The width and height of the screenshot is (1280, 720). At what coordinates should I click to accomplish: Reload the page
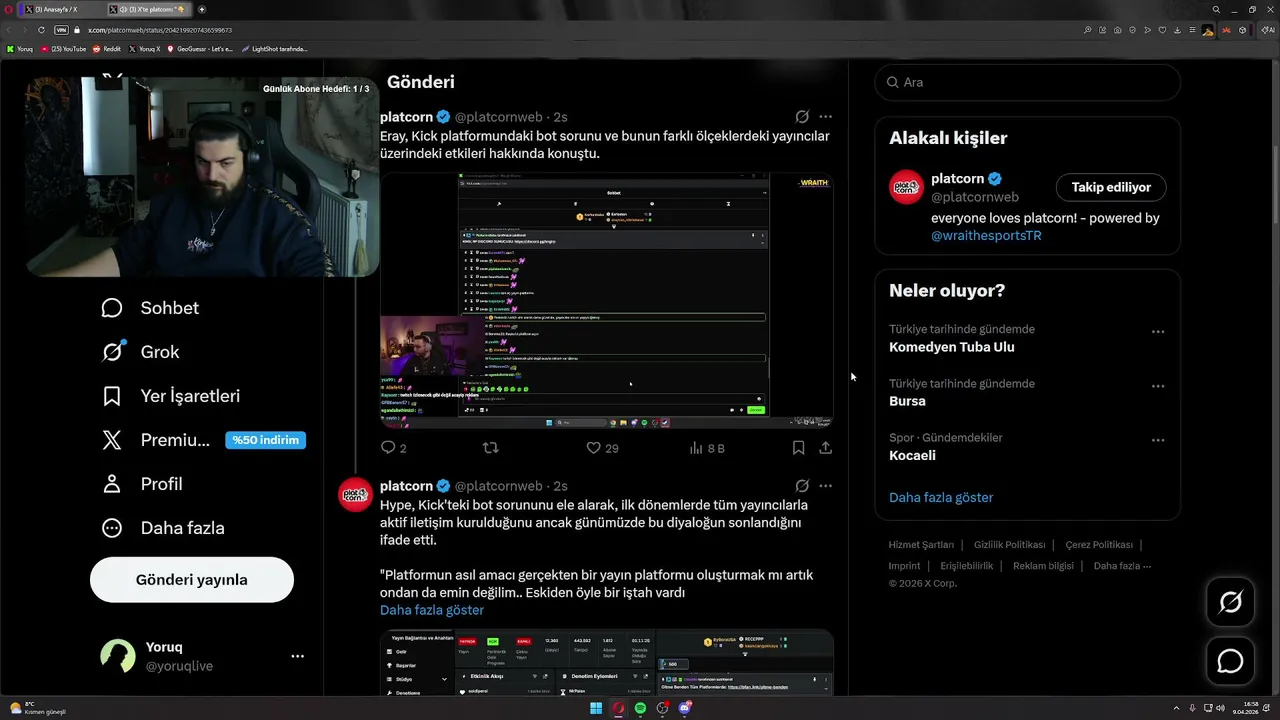(41, 30)
